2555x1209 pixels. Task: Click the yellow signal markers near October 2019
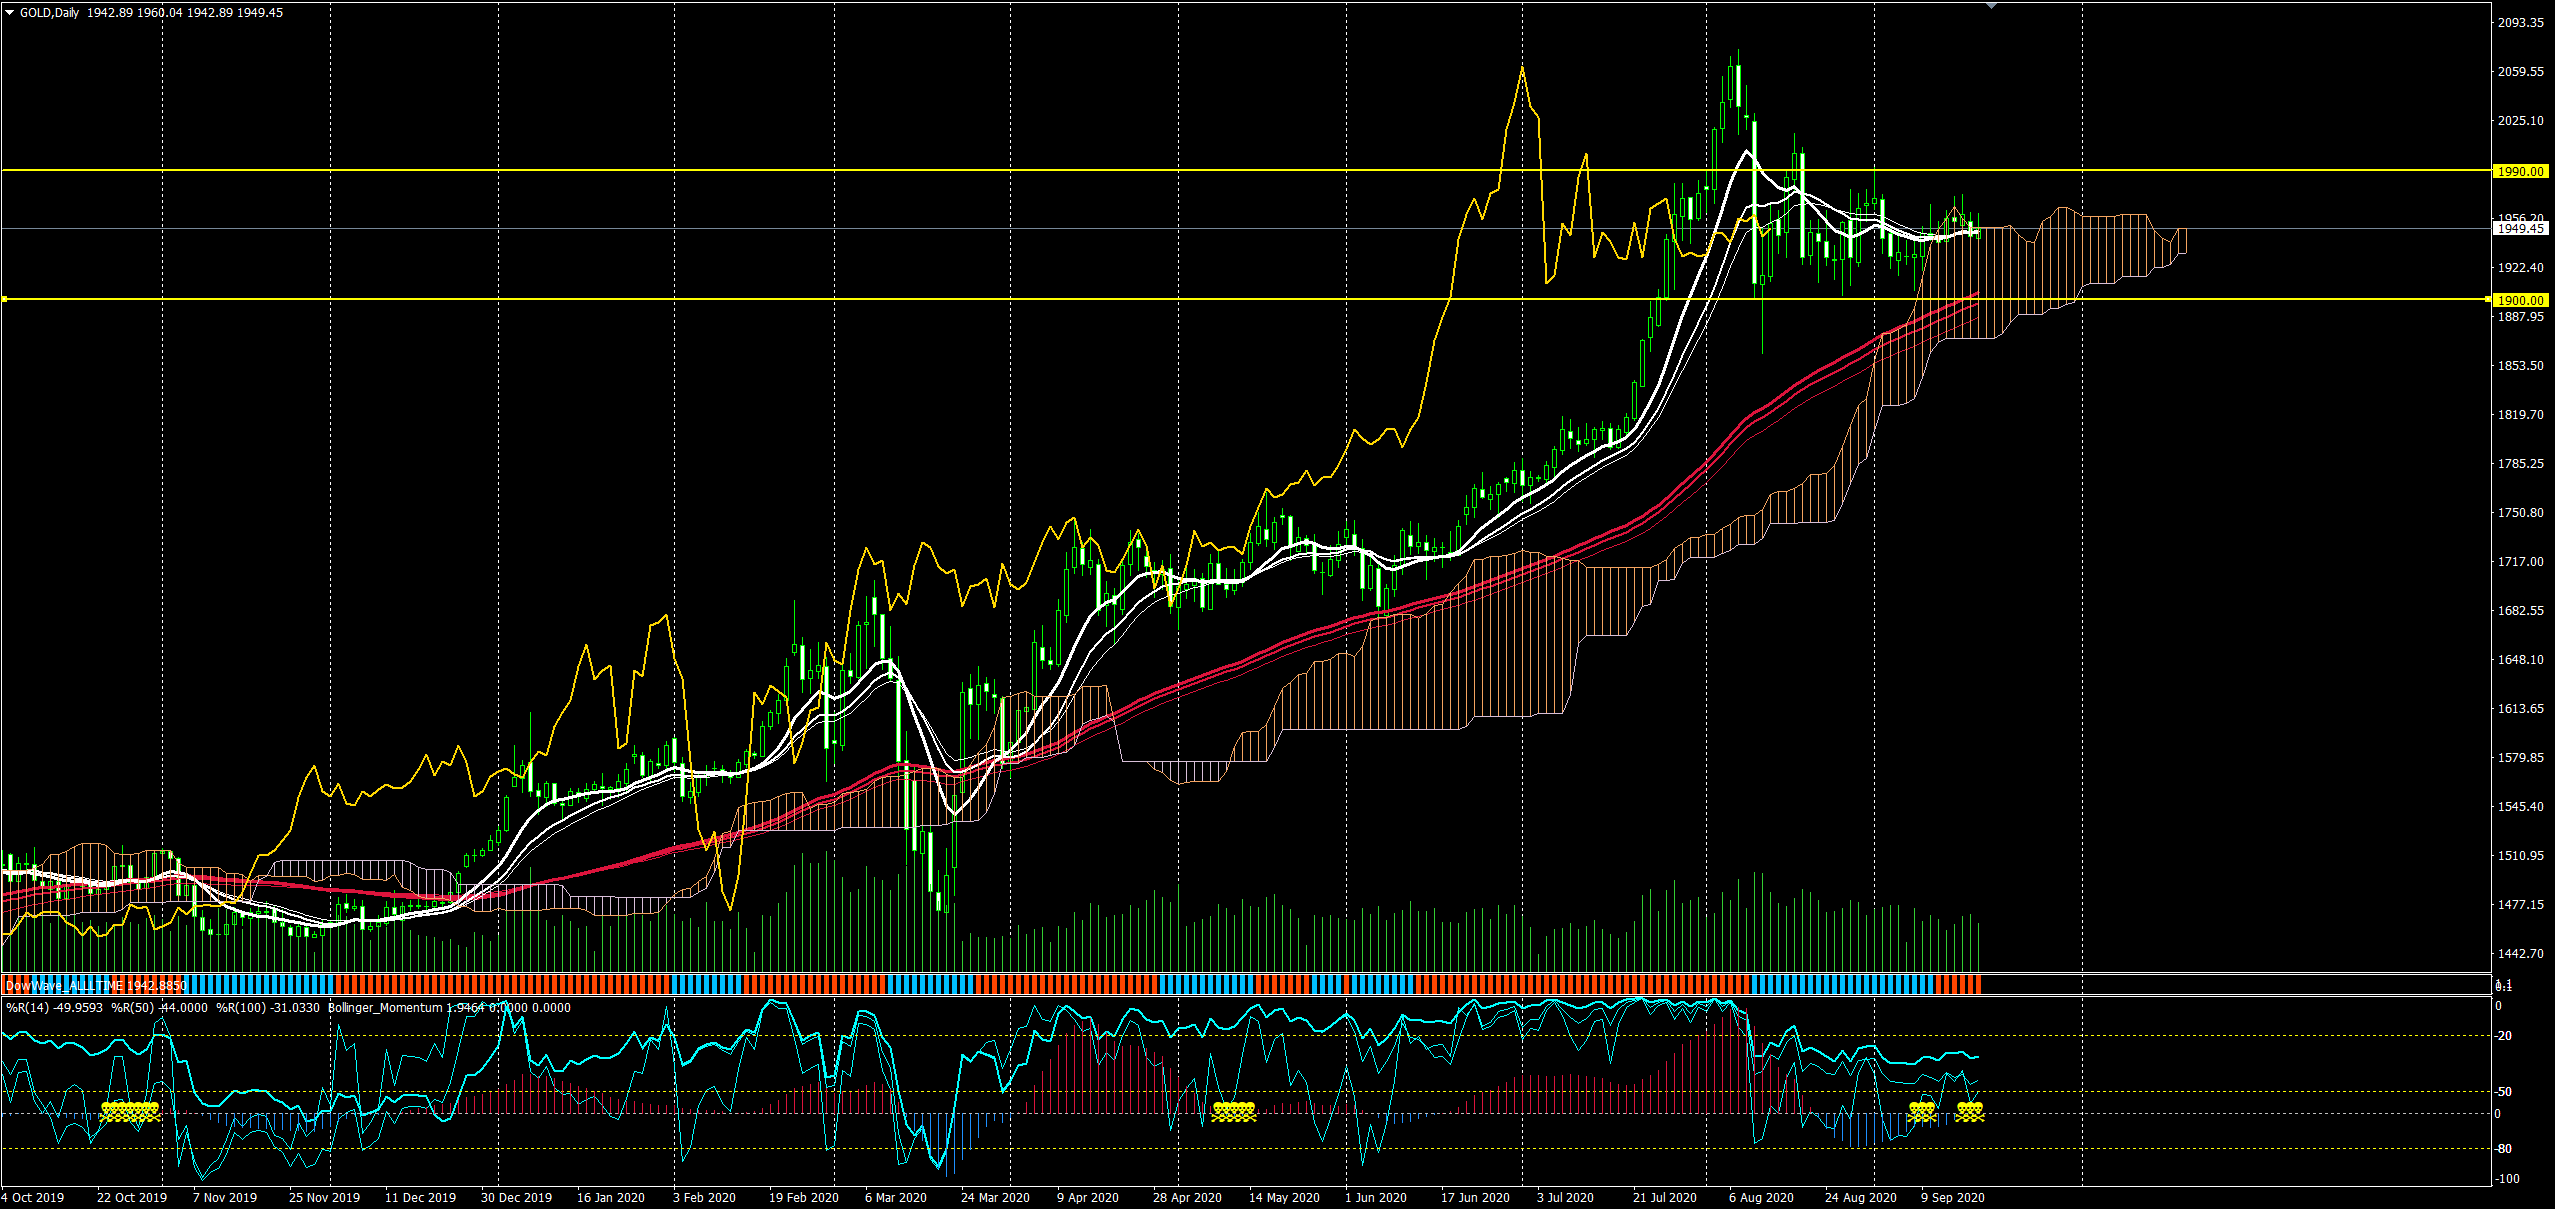click(x=131, y=1111)
